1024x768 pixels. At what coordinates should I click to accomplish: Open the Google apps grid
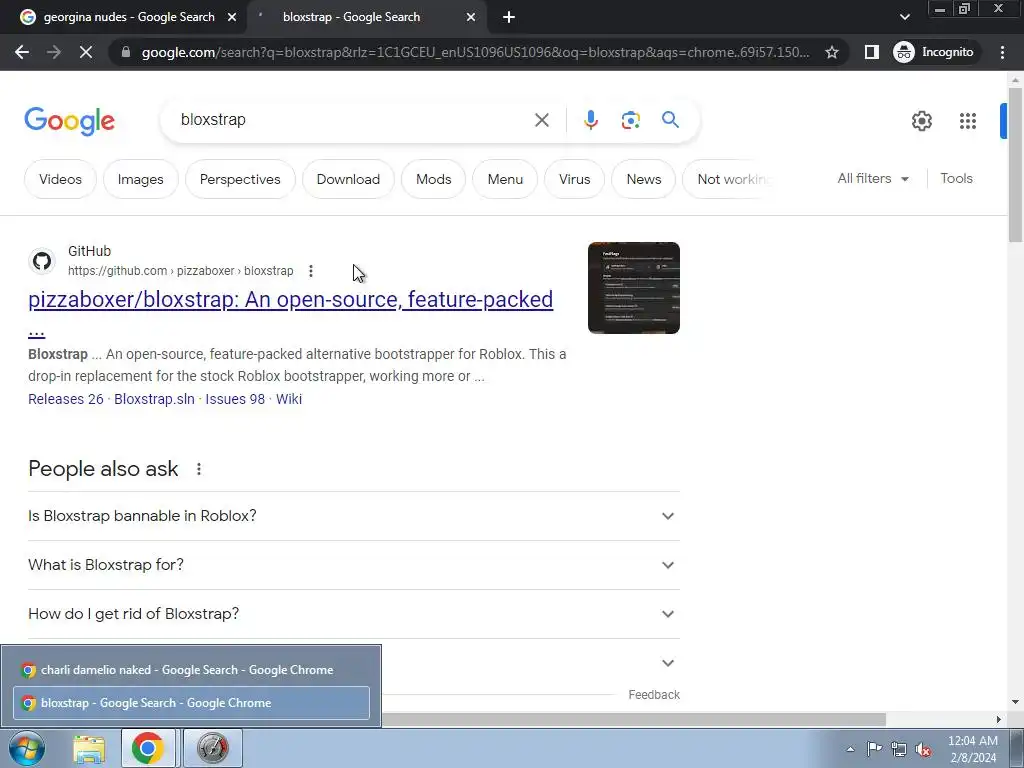click(967, 121)
